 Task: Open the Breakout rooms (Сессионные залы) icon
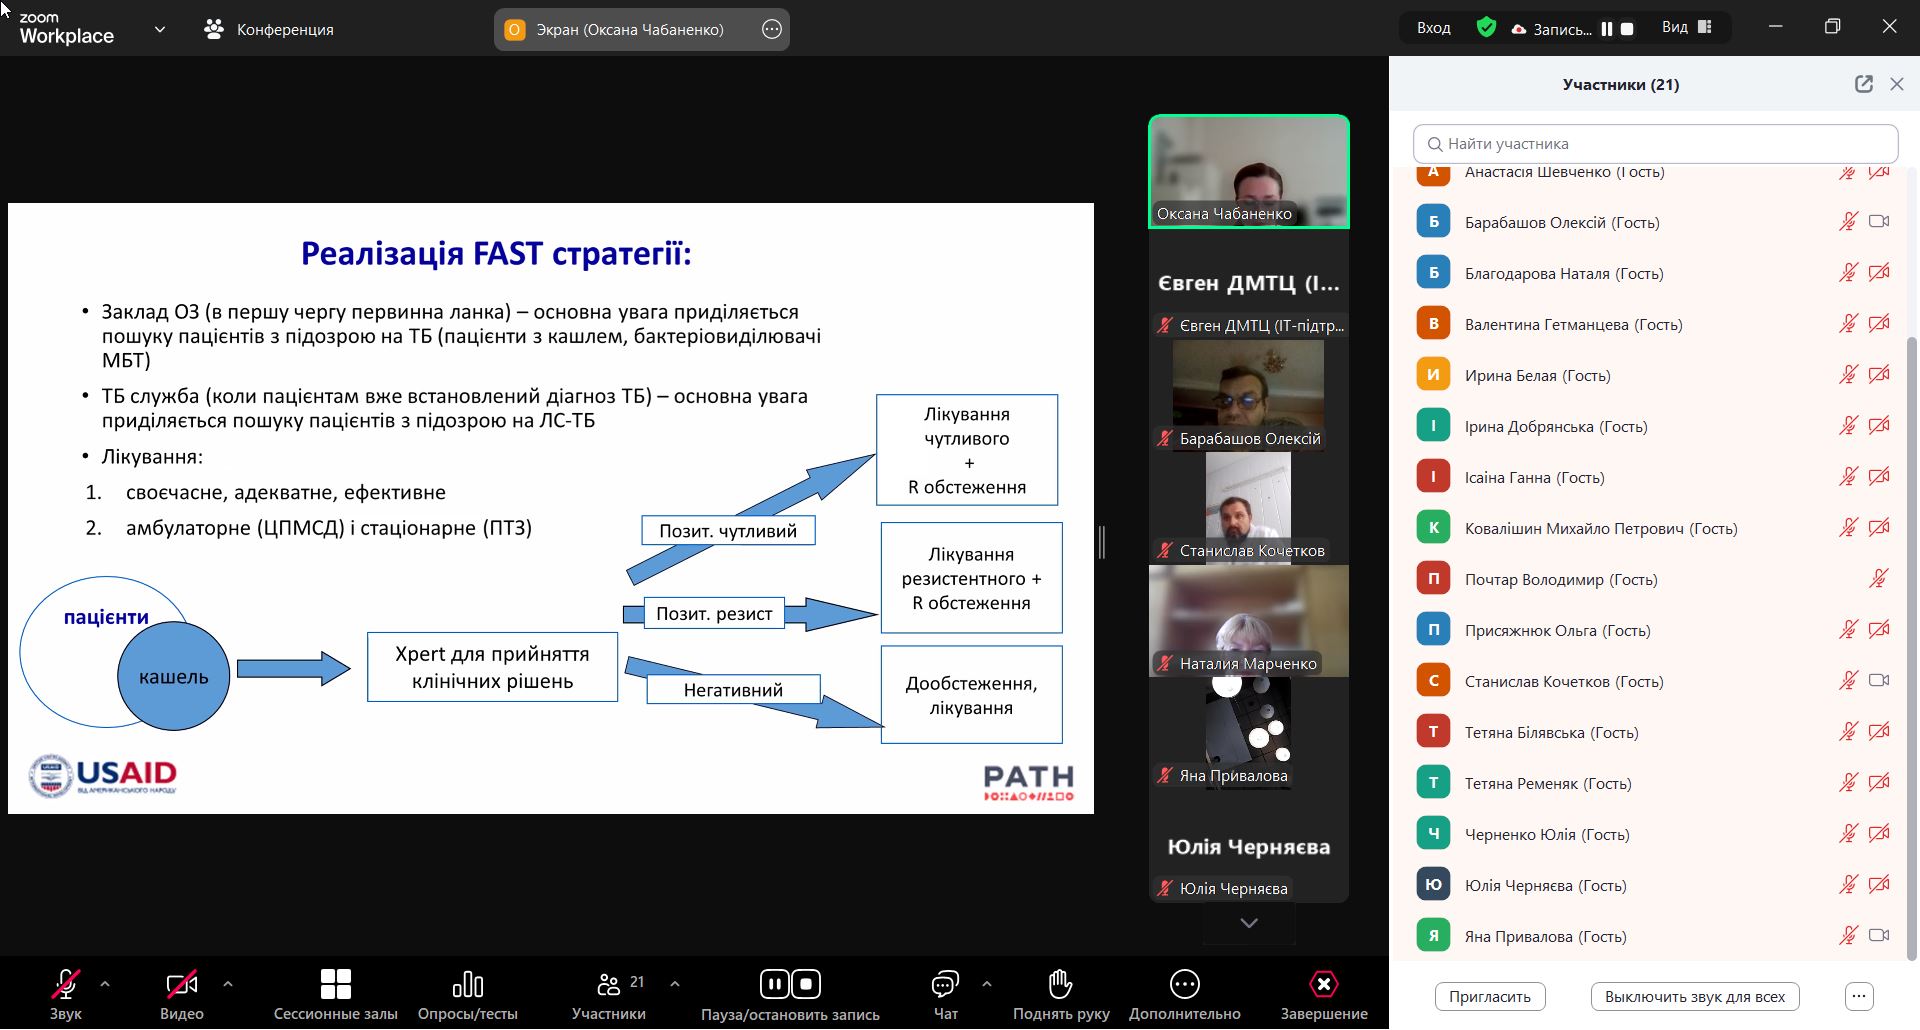click(335, 984)
